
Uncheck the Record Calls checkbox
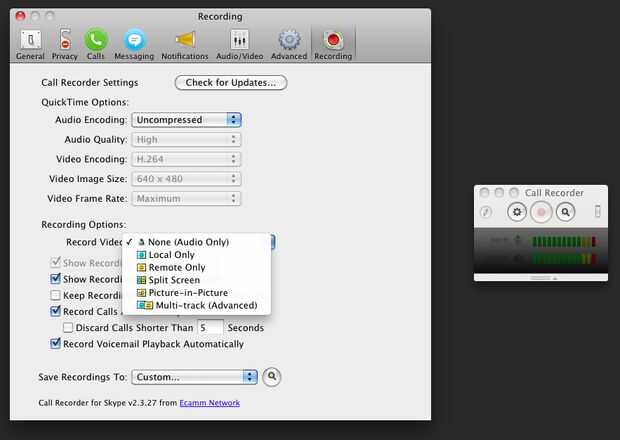(x=55, y=311)
